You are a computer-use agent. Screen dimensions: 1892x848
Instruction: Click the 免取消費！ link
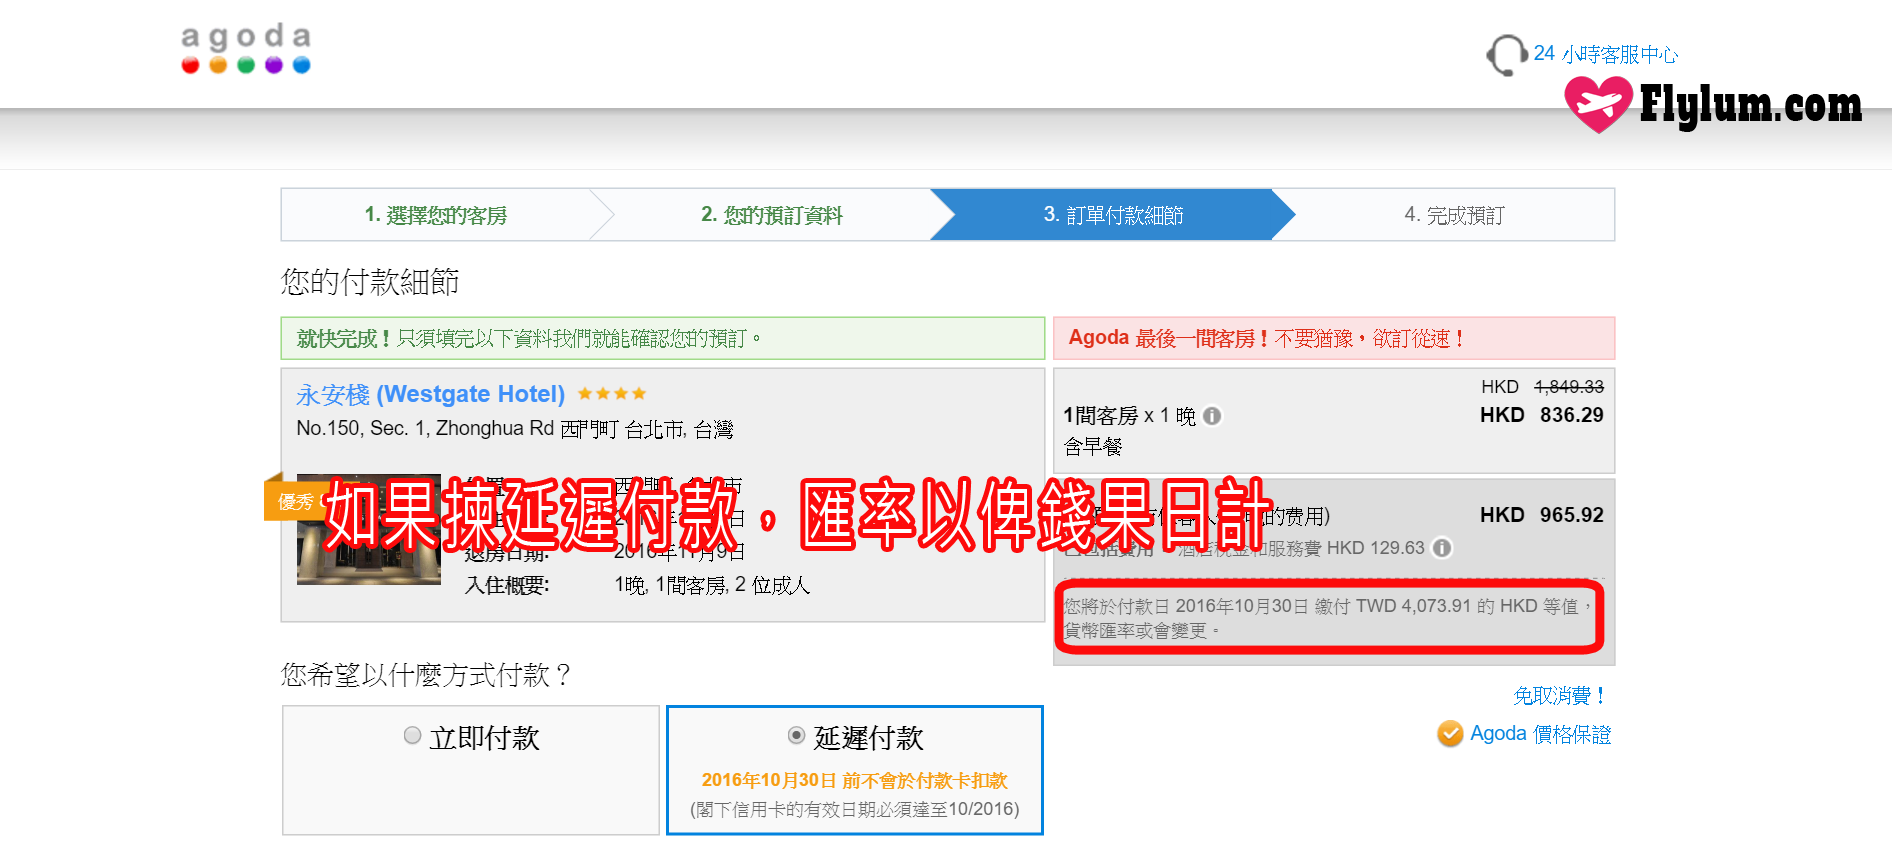pyautogui.click(x=1561, y=696)
